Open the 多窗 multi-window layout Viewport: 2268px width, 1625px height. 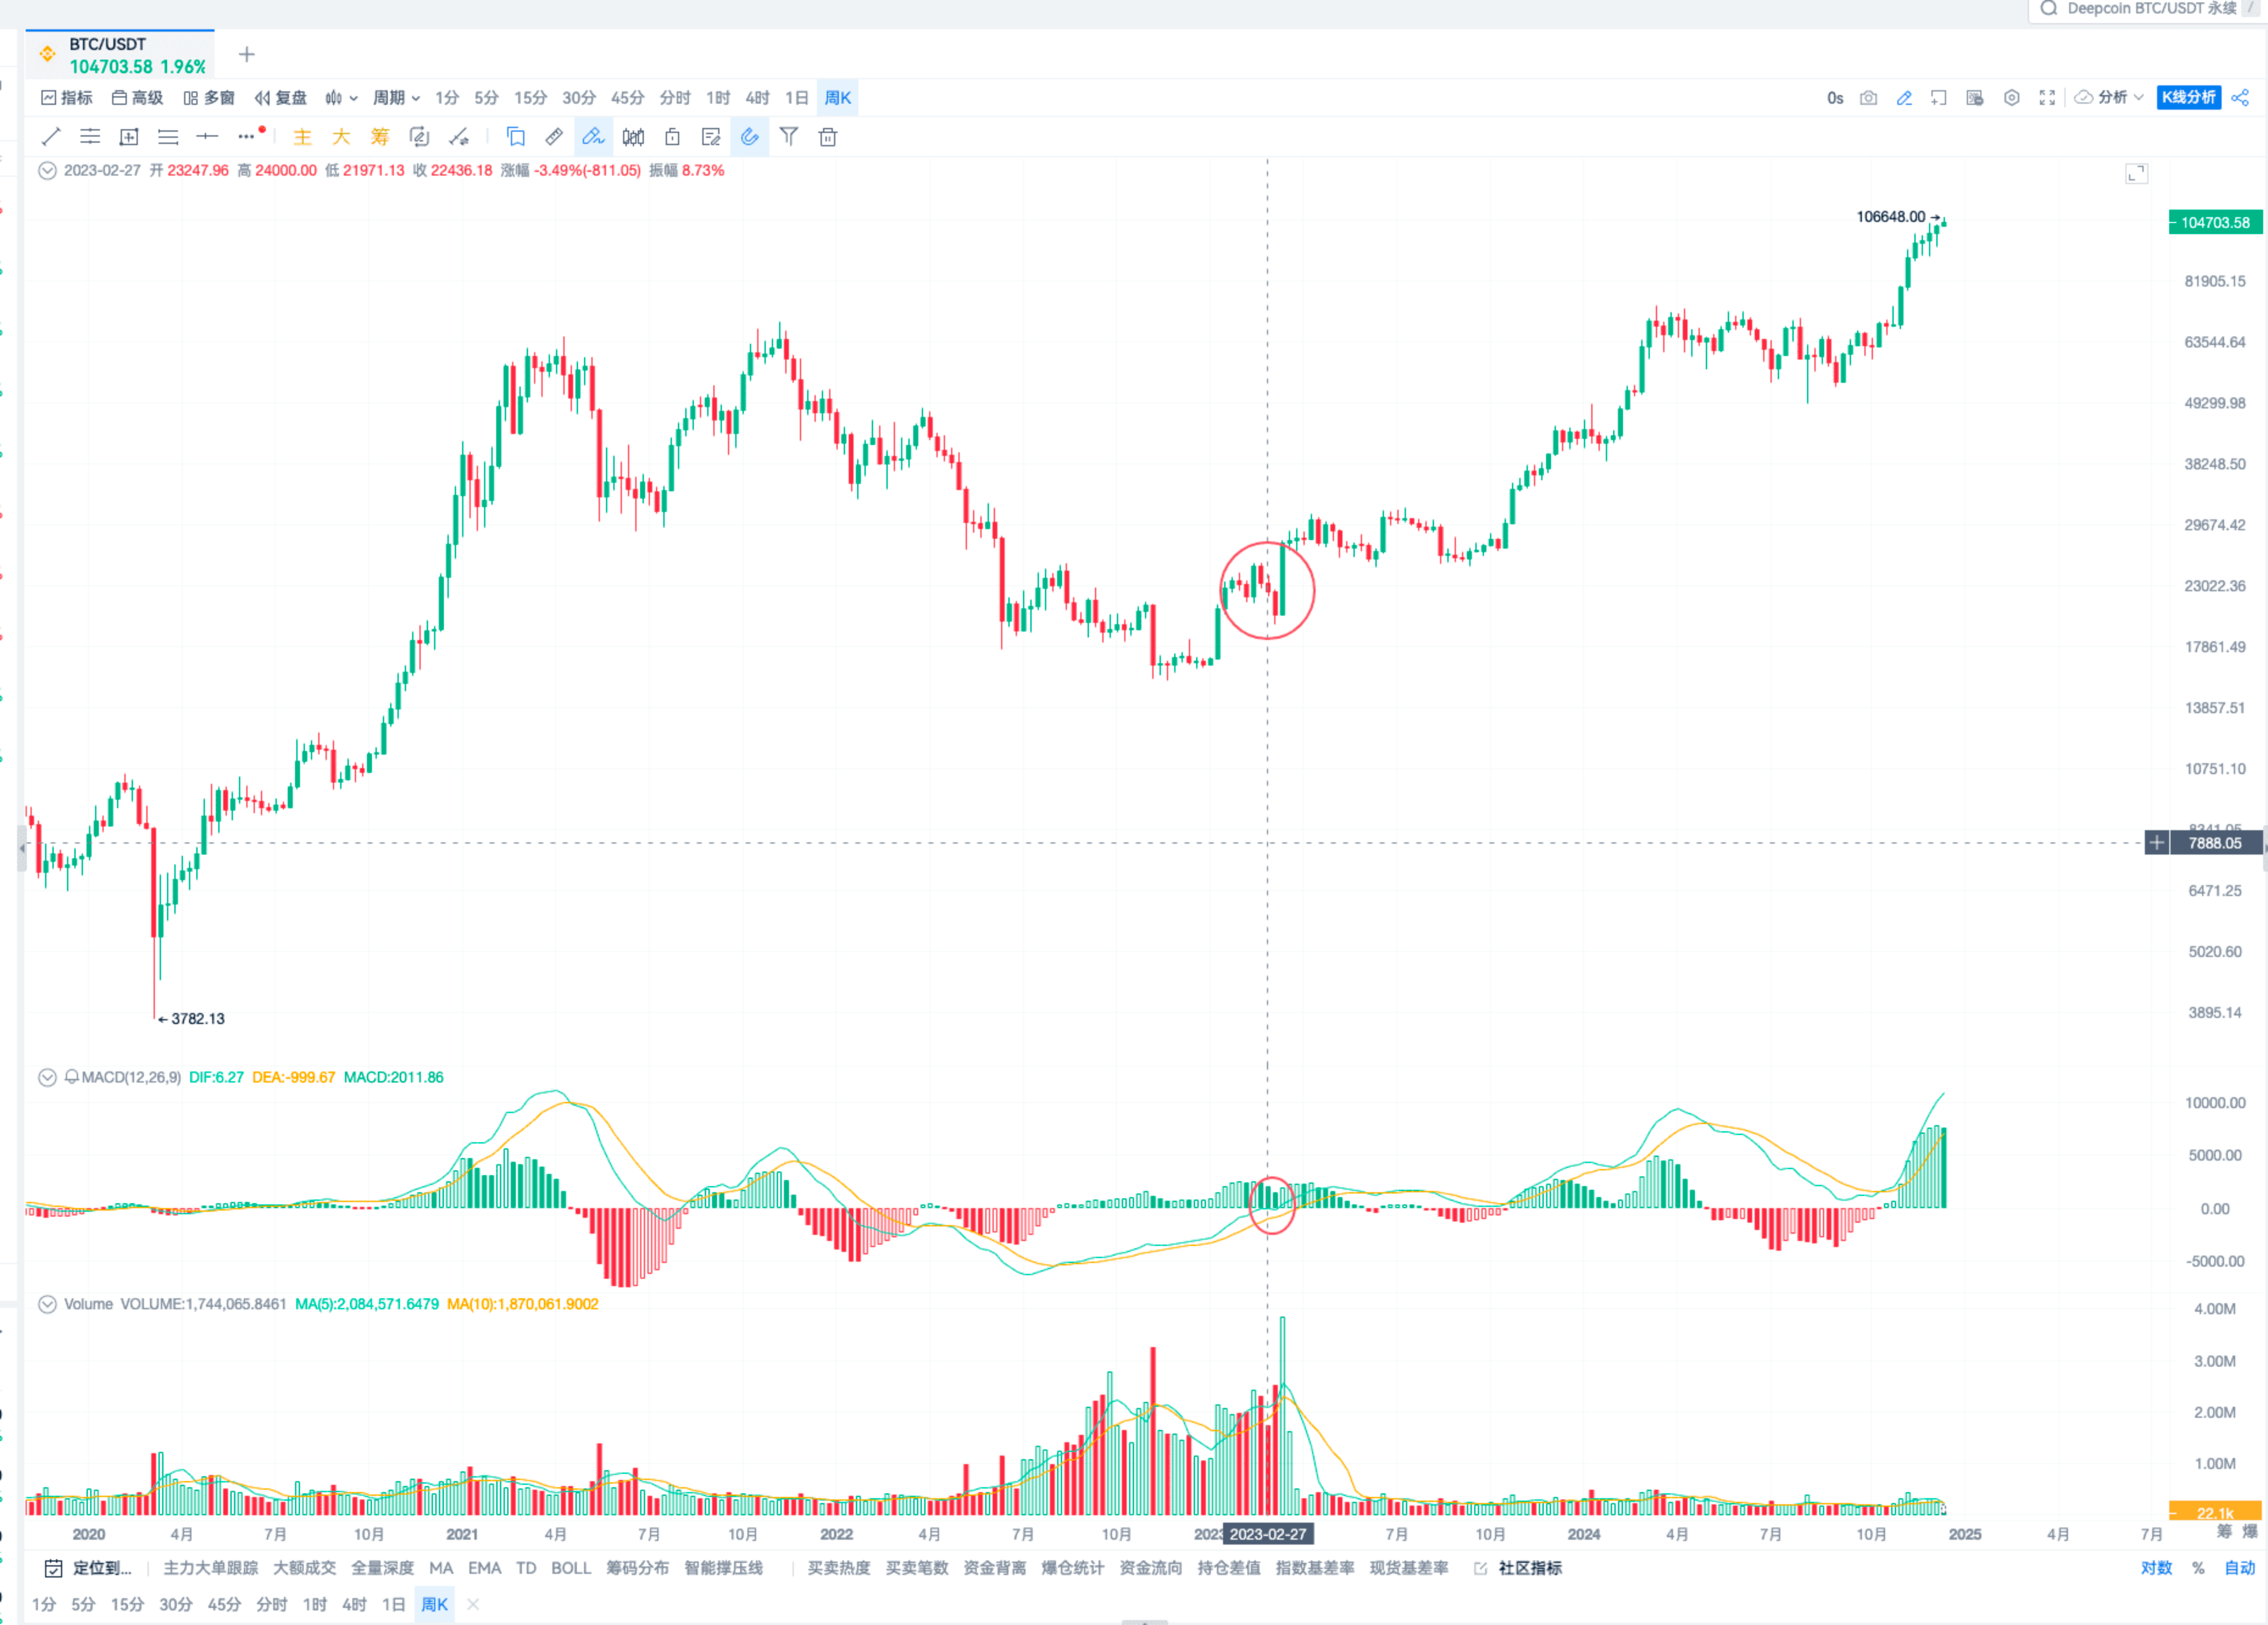pos(208,98)
